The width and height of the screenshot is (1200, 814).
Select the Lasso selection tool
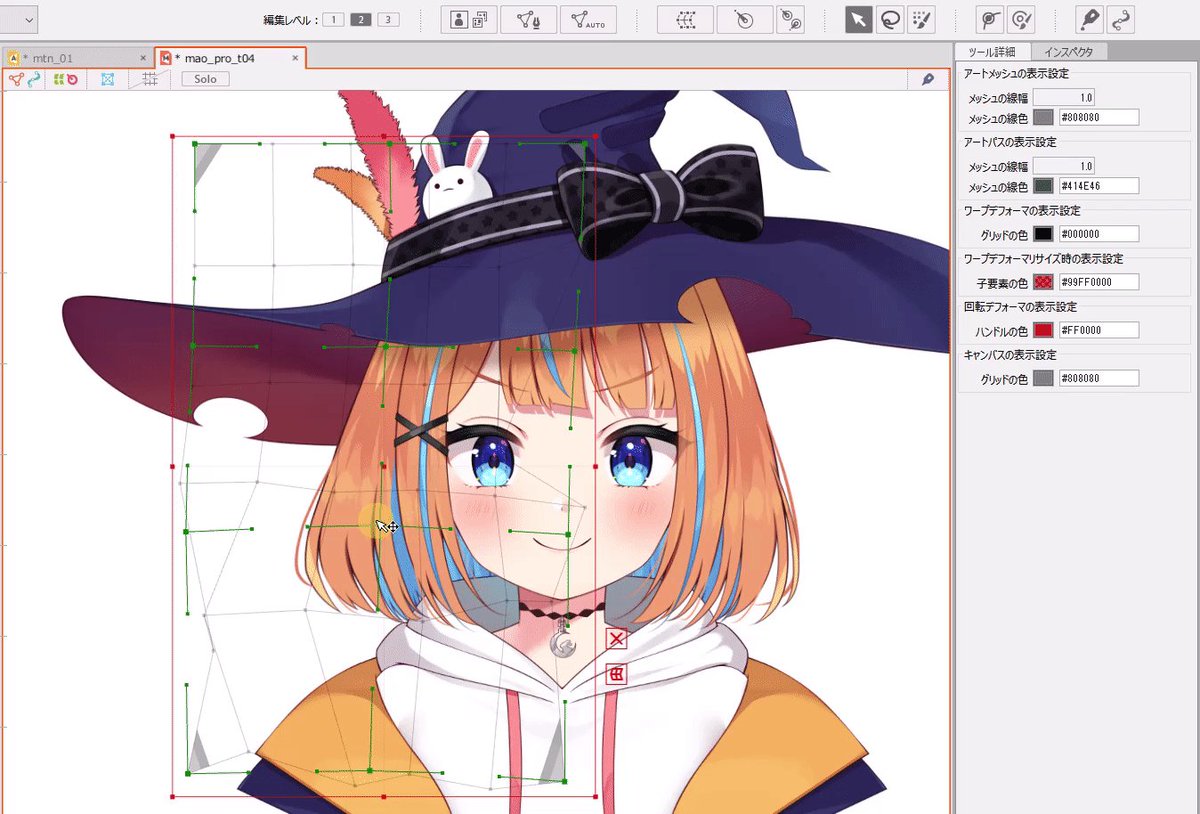[890, 19]
